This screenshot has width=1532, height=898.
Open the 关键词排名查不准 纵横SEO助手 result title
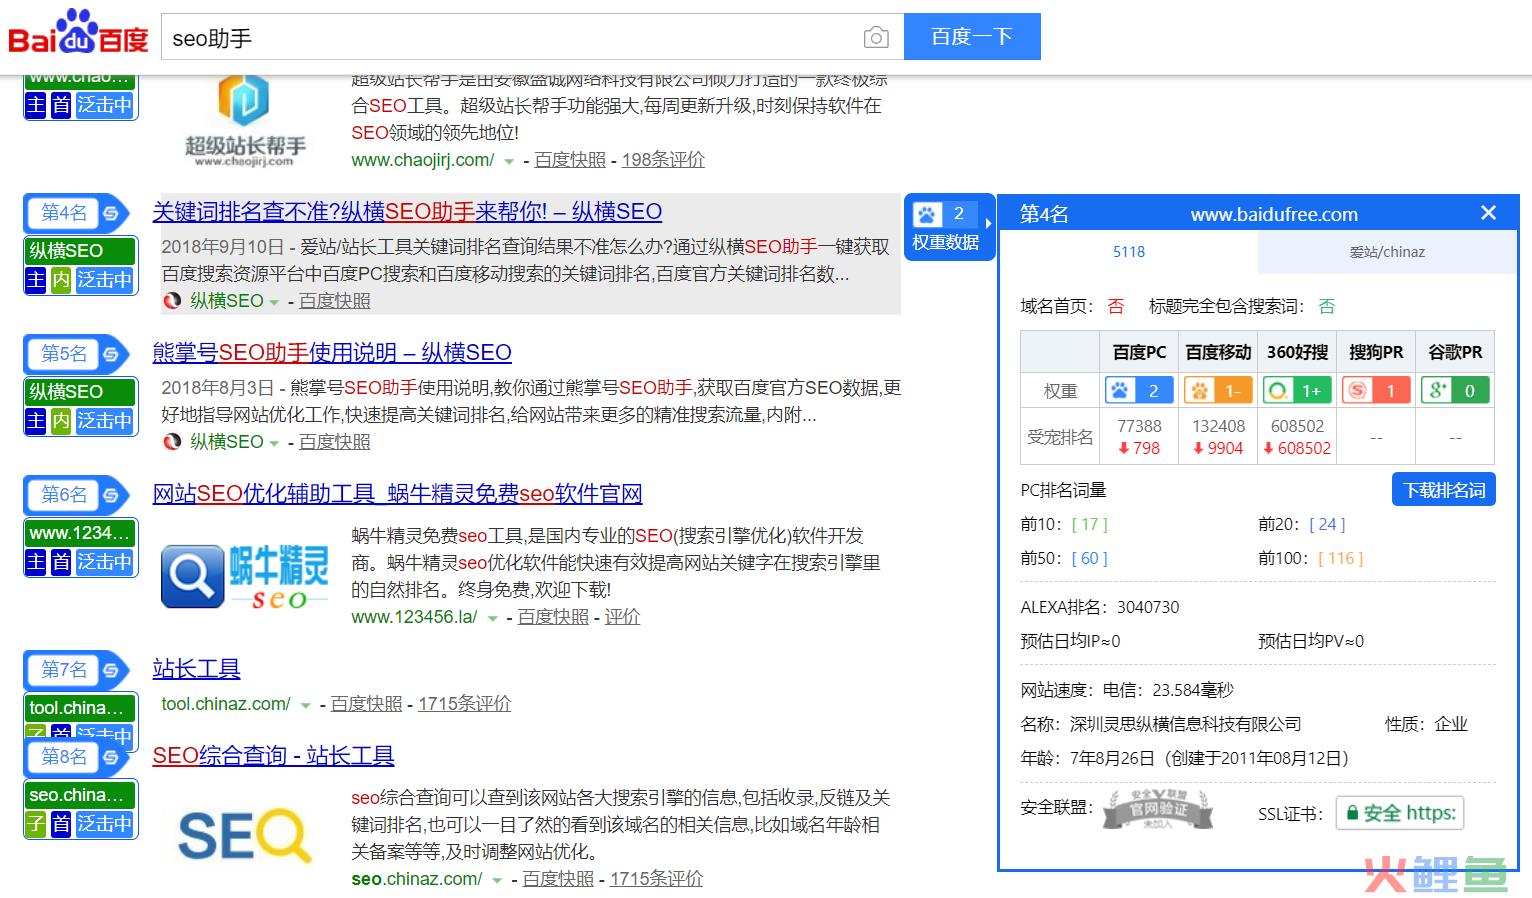[x=407, y=212]
